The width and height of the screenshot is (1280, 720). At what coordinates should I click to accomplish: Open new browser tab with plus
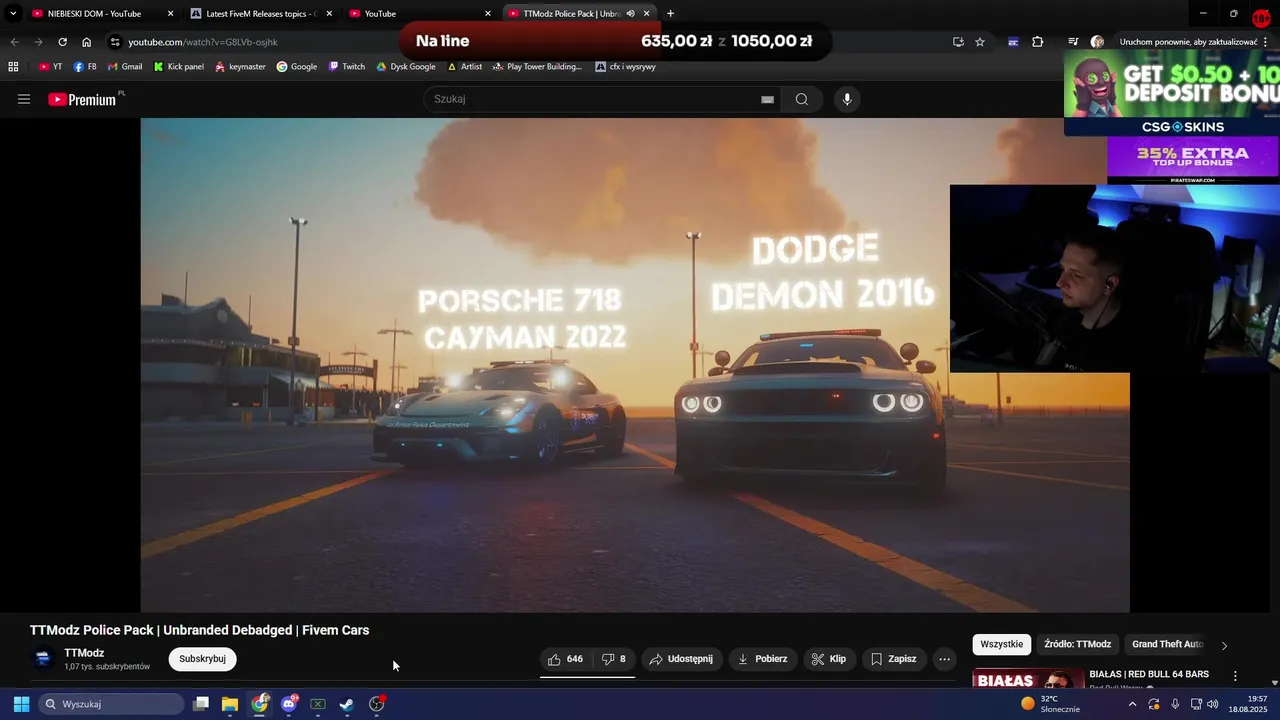670,14
